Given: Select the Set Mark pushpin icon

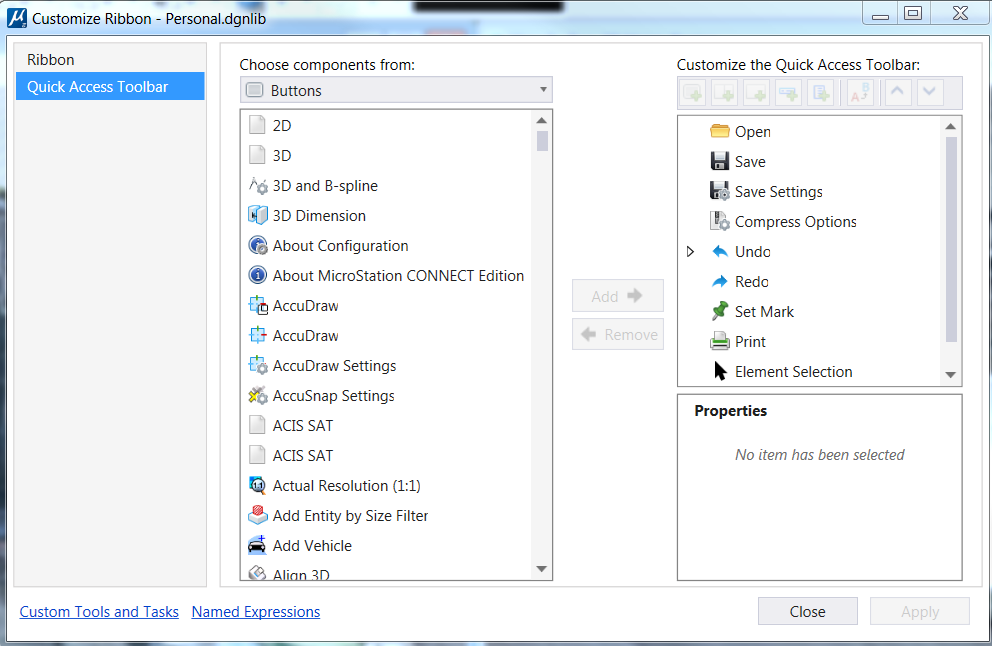Looking at the screenshot, I should 719,311.
